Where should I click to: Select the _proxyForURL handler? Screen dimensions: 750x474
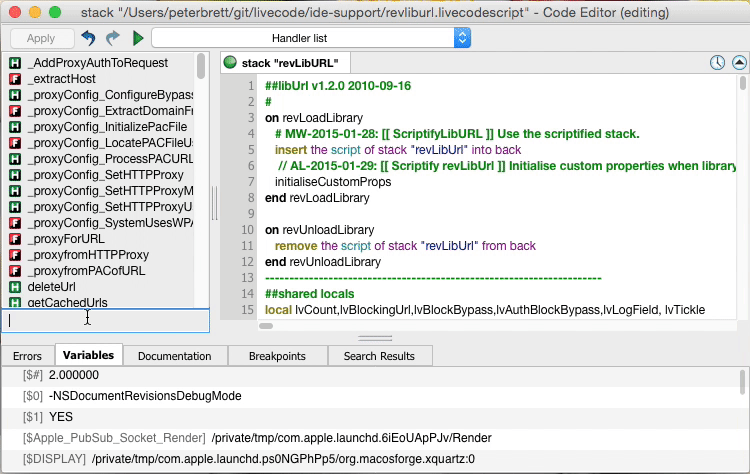(x=65, y=238)
